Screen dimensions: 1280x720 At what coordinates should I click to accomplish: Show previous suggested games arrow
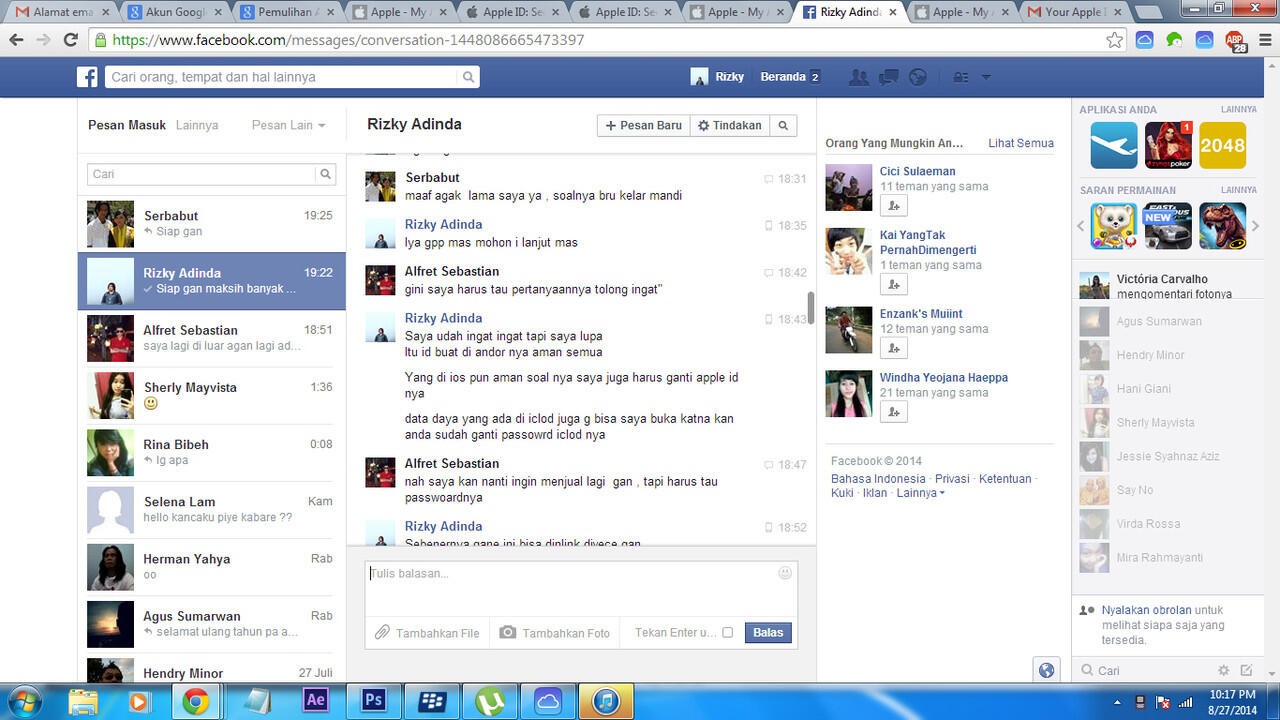pos(1081,226)
